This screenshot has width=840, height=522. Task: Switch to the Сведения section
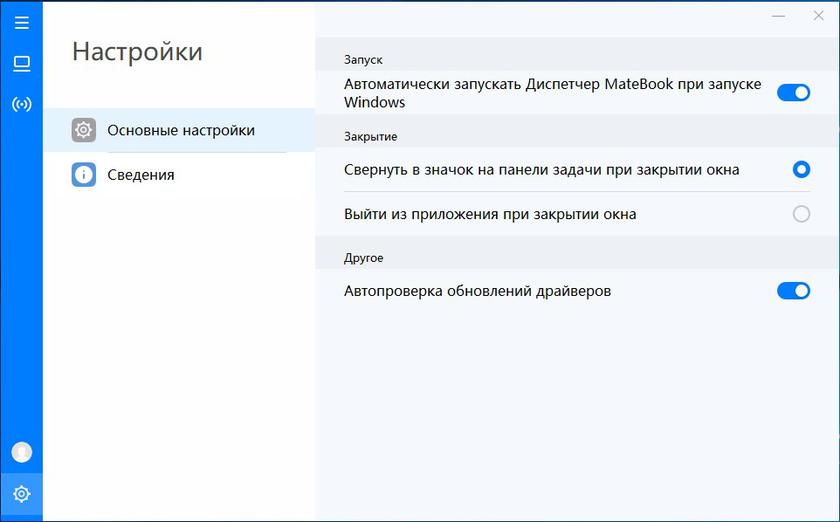tap(141, 175)
